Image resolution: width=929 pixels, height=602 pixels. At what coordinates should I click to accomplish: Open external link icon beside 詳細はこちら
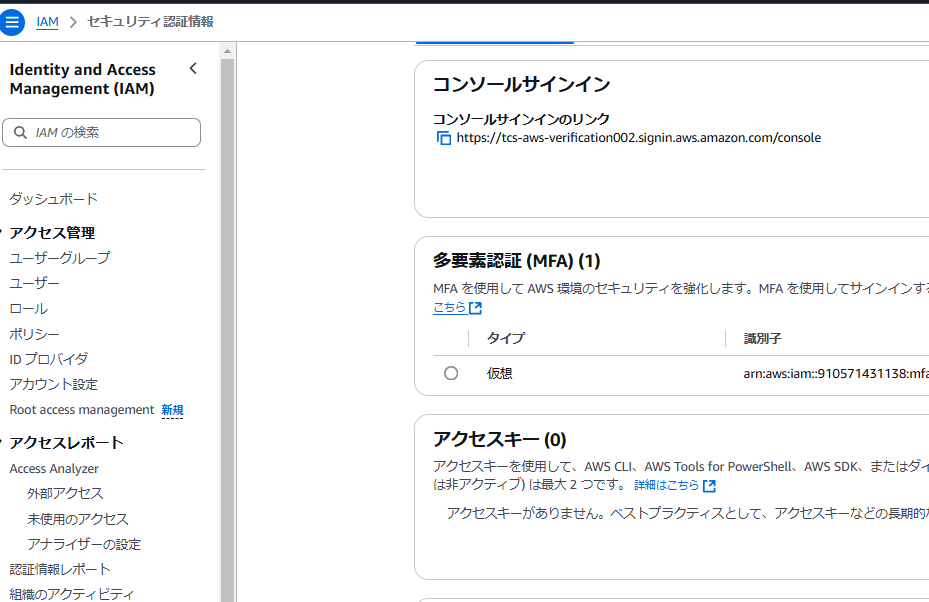click(709, 486)
